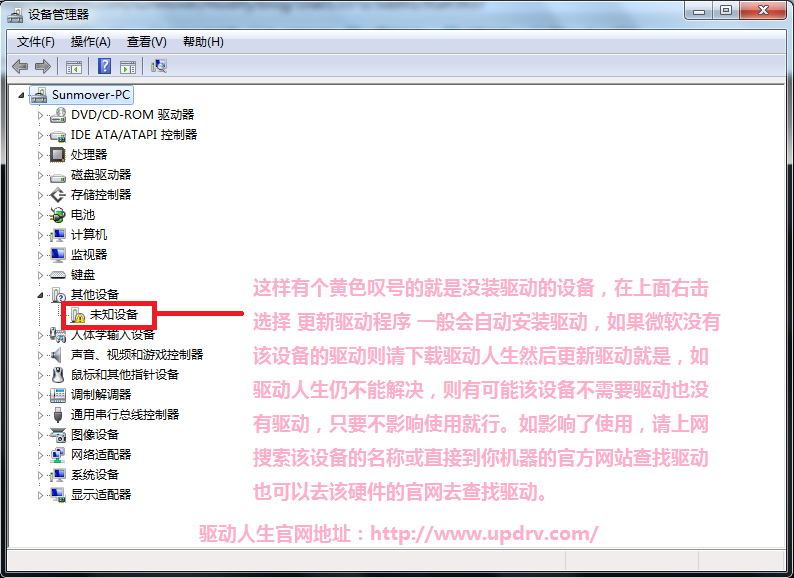The image size is (794, 578).
Task: Click the blue Help question mark icon
Action: click(x=104, y=66)
